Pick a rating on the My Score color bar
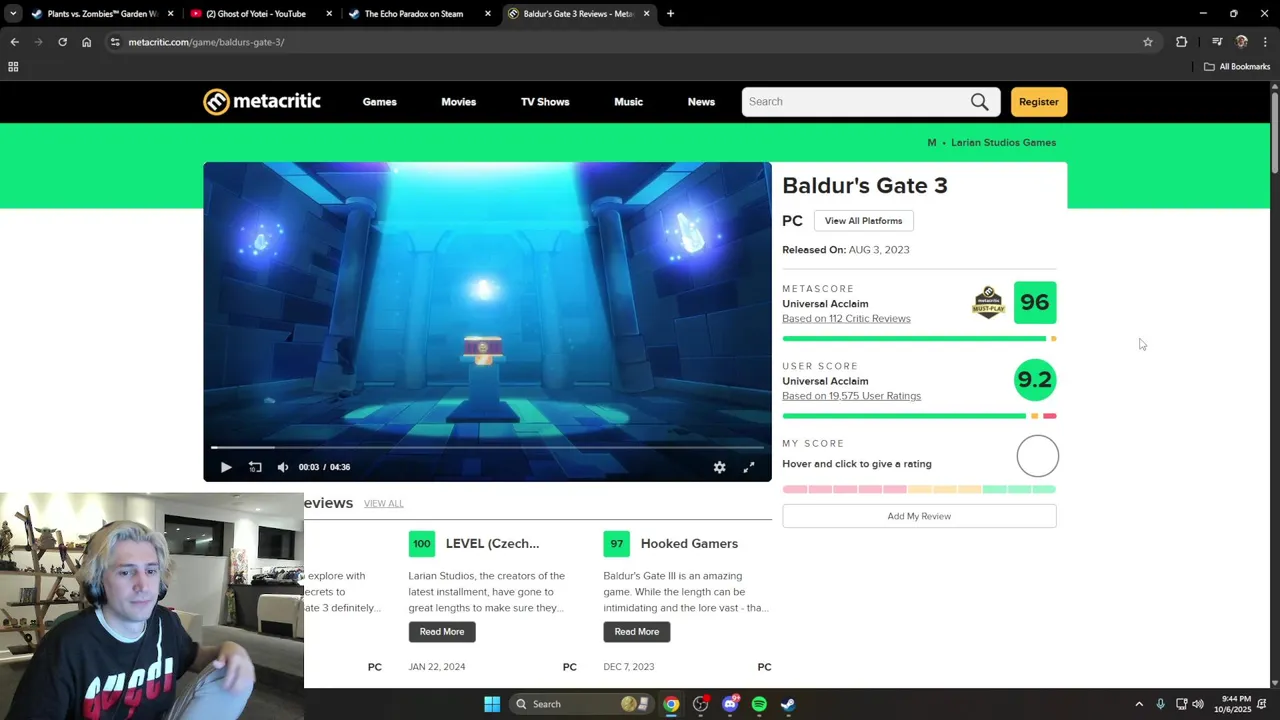This screenshot has width=1280, height=720. pos(919,489)
